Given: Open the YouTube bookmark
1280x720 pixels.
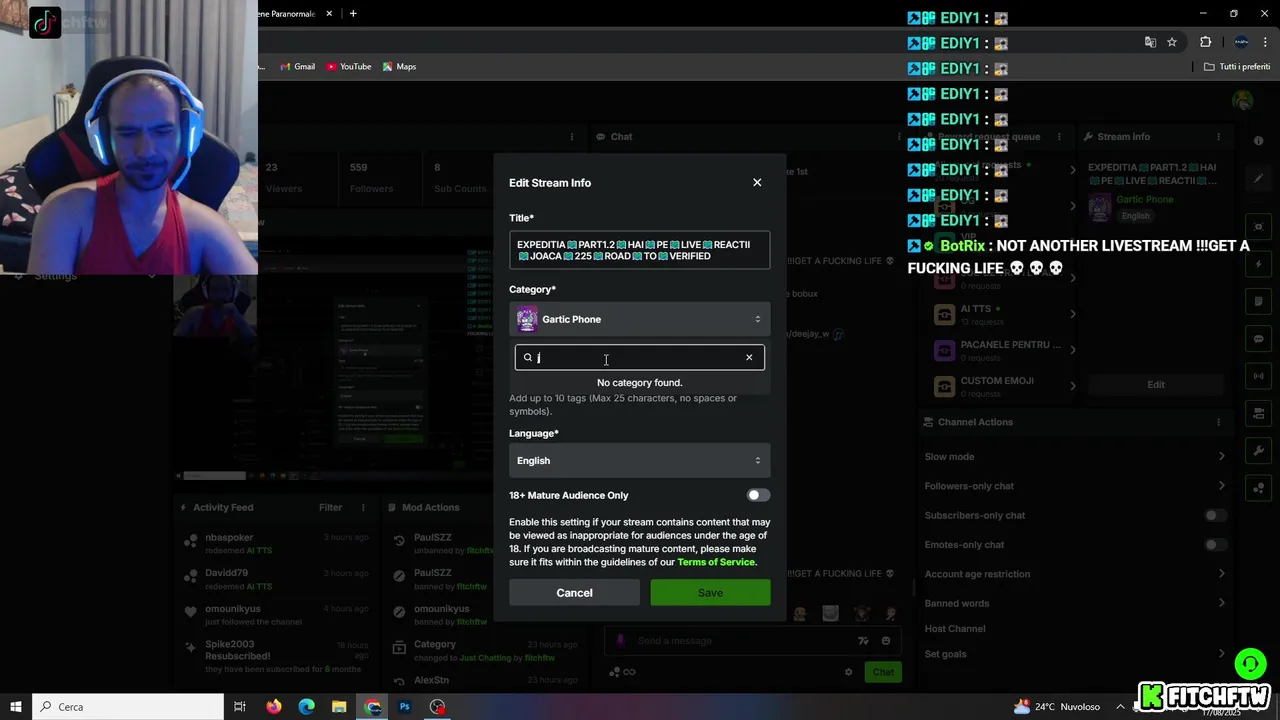Looking at the screenshot, I should point(348,66).
